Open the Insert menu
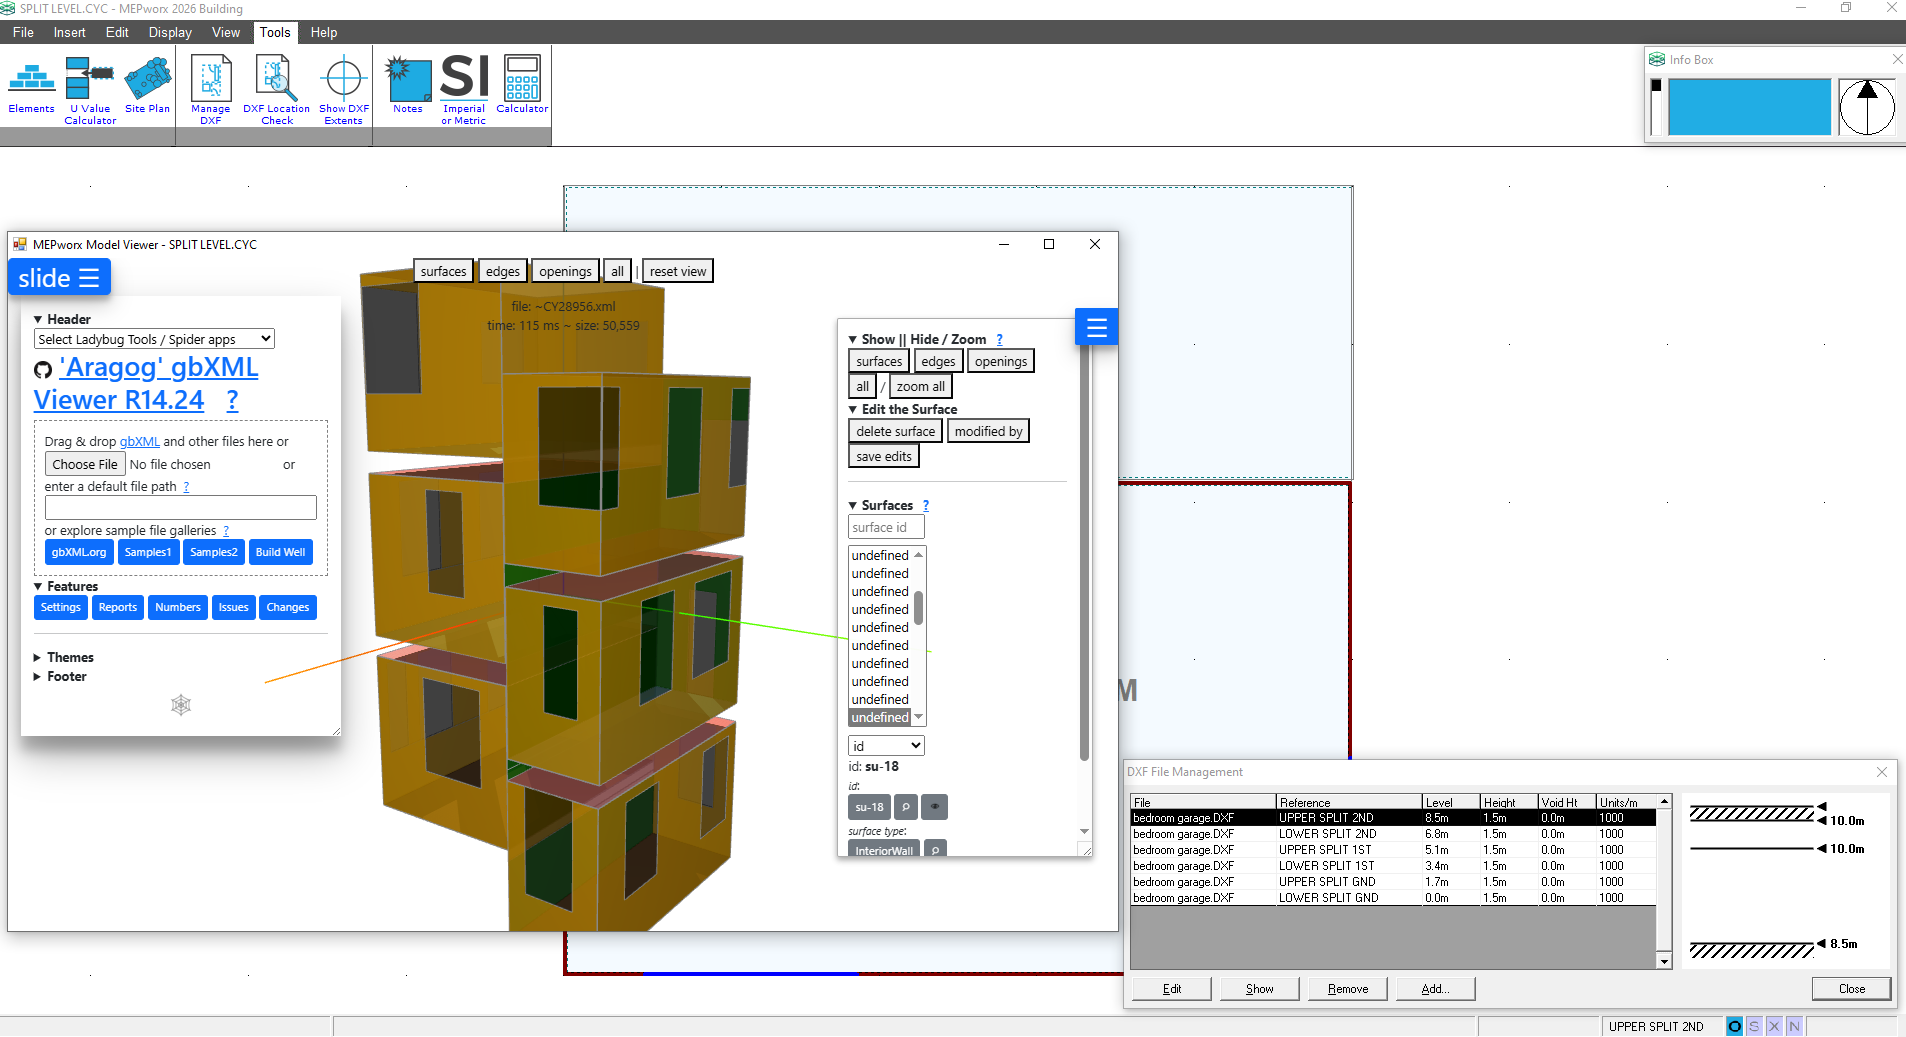Viewport: 1906px width, 1037px height. coord(69,32)
